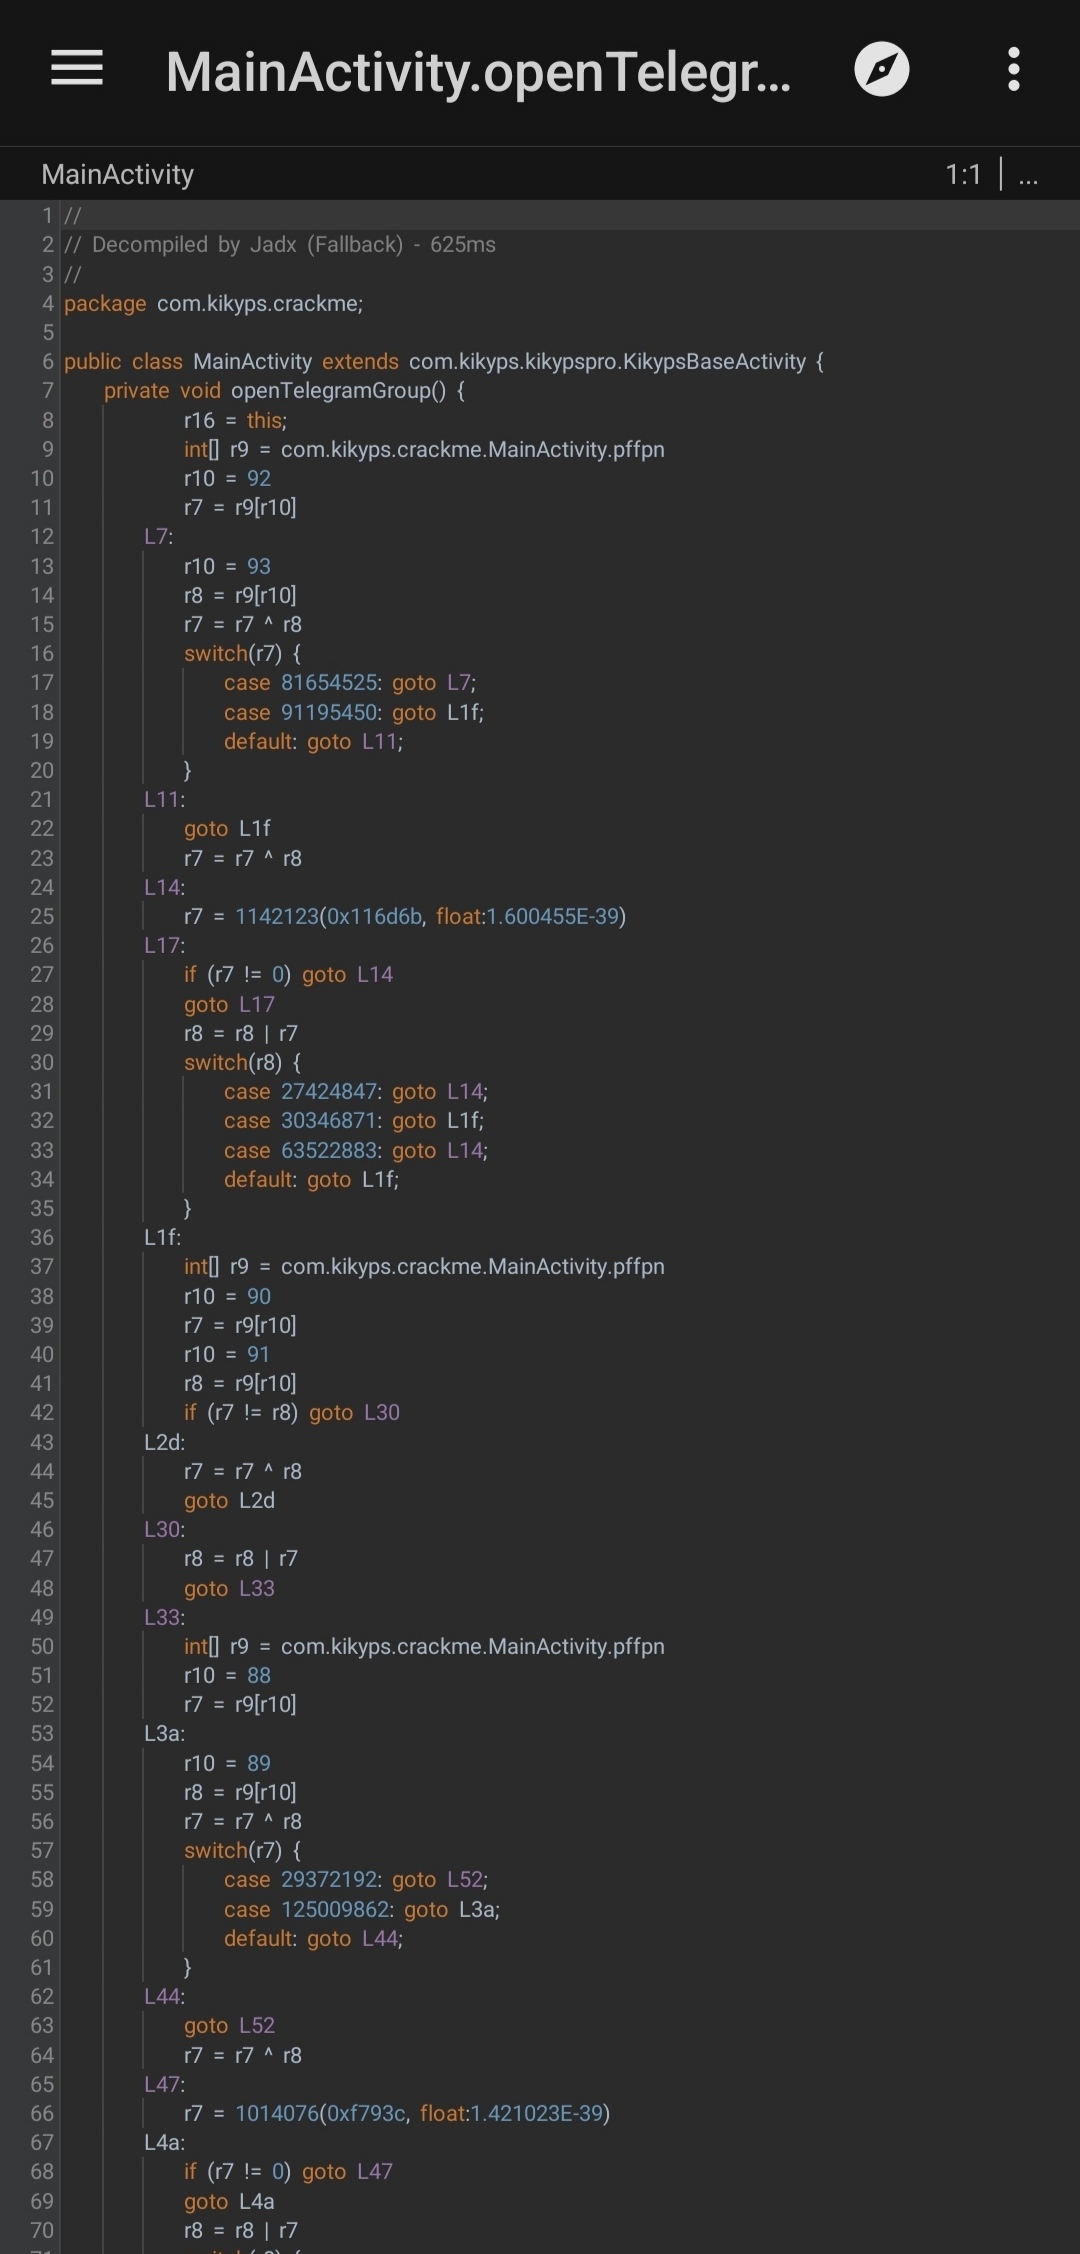The width and height of the screenshot is (1080, 2254).
Task: Tap the compass navigation icon
Action: tap(881, 69)
